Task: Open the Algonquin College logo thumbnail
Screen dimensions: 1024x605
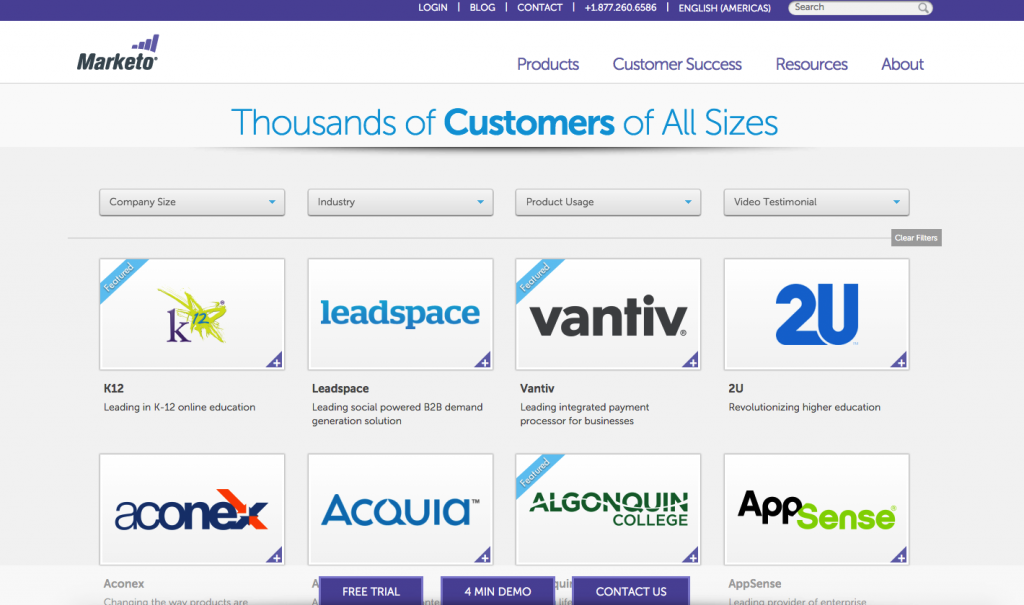Action: [608, 510]
